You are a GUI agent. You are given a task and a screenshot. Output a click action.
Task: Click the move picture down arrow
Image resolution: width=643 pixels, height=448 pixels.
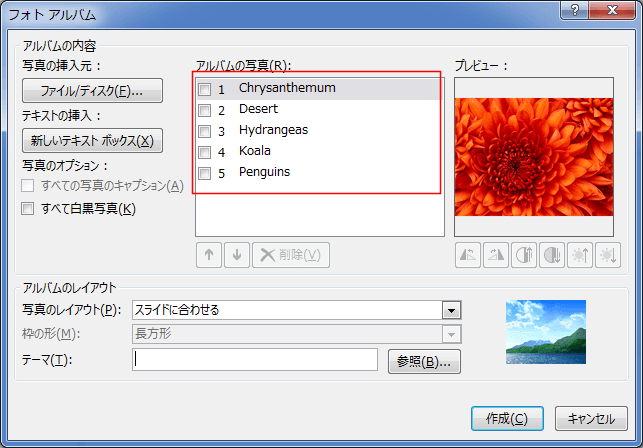point(237,255)
